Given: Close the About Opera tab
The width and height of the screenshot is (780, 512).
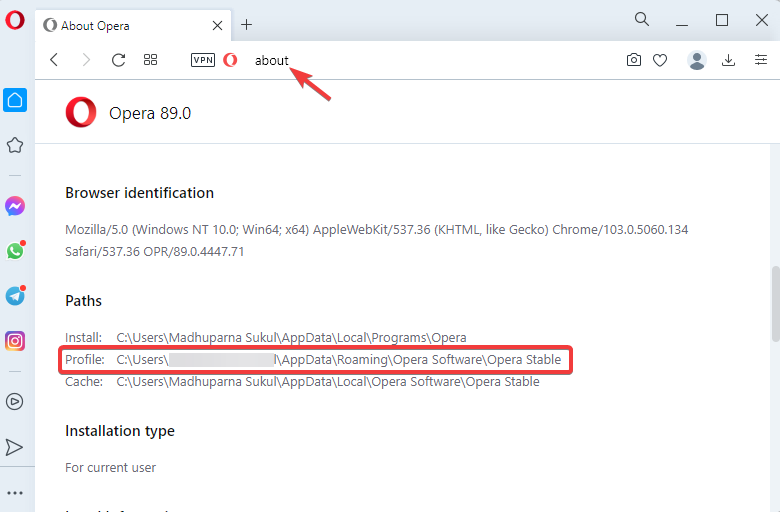Looking at the screenshot, I should (x=217, y=25).
